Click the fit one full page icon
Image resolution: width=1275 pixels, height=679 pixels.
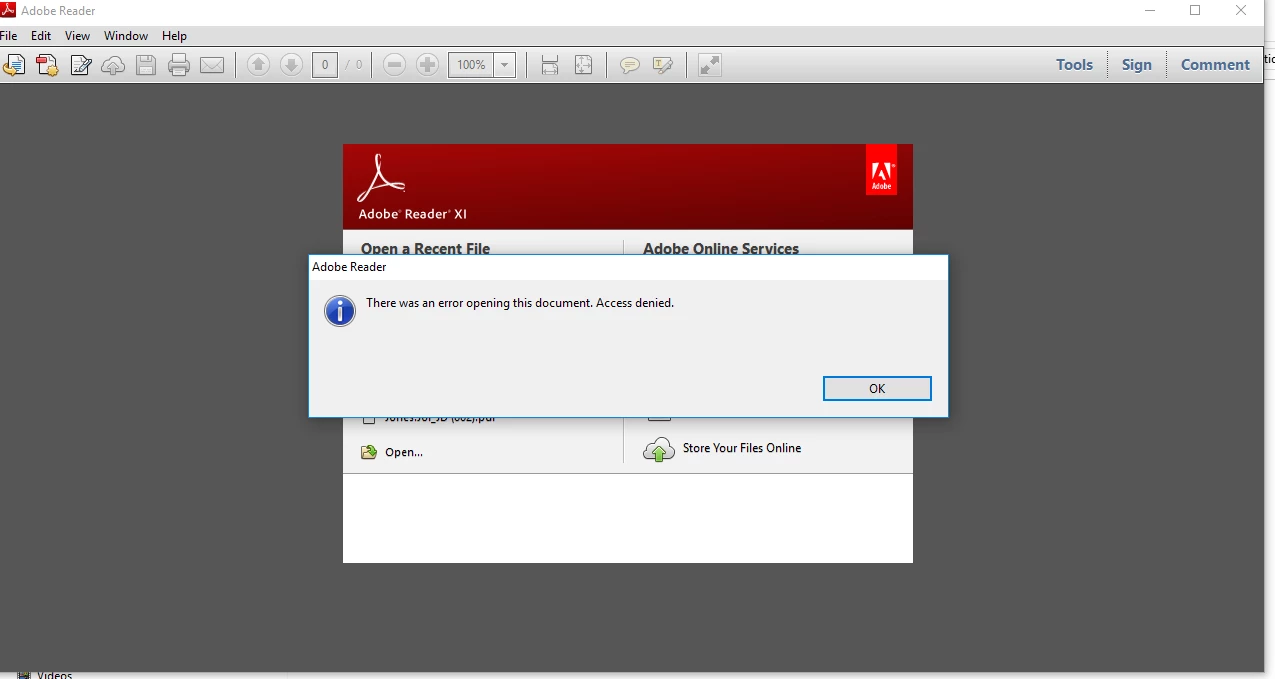(x=584, y=65)
